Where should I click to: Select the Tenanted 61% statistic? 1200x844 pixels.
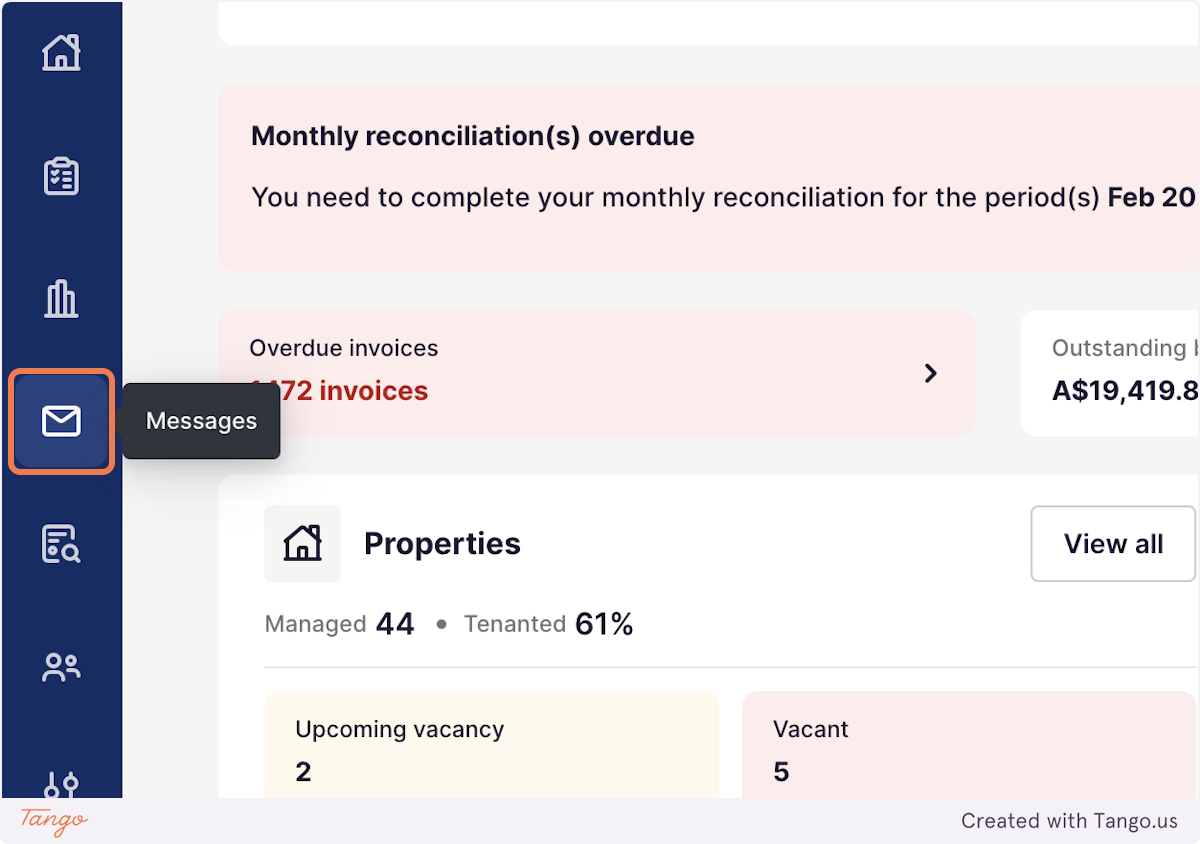click(548, 624)
